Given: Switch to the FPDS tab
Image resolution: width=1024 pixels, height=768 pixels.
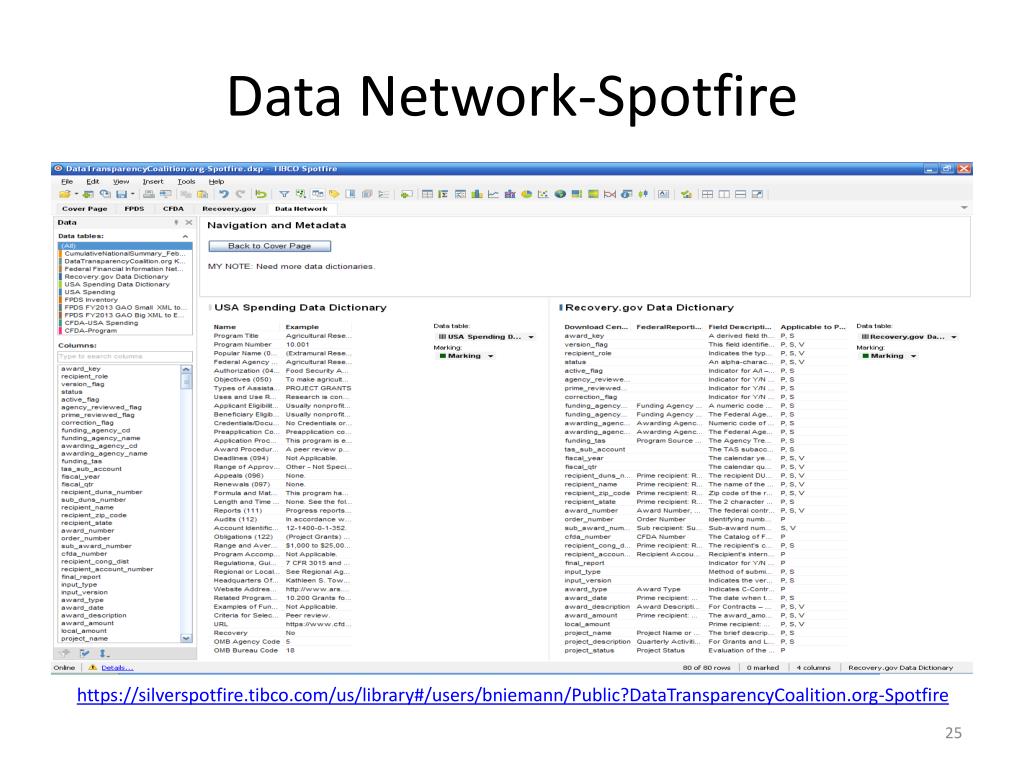Looking at the screenshot, I should tap(134, 209).
